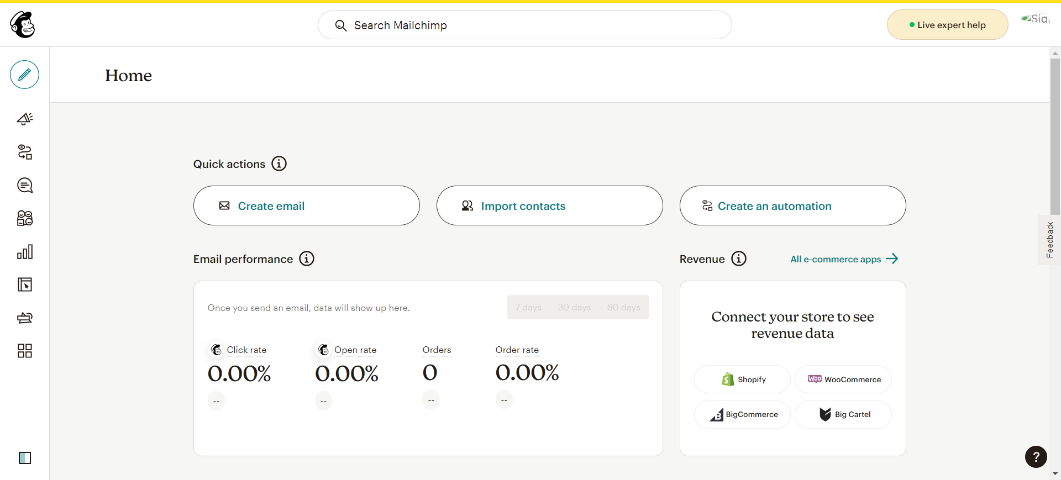Go to Automations flow icon in sidebar

pyautogui.click(x=25, y=152)
